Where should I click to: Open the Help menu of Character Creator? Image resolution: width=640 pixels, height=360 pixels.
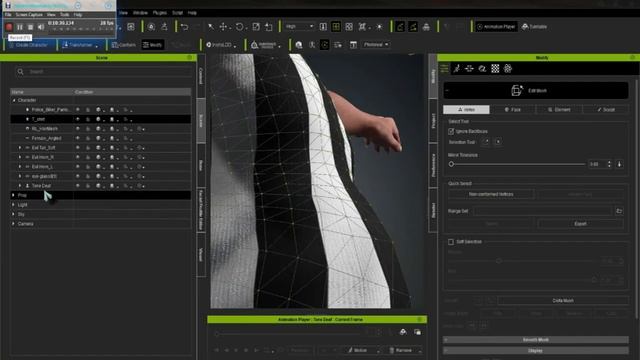click(x=192, y=13)
